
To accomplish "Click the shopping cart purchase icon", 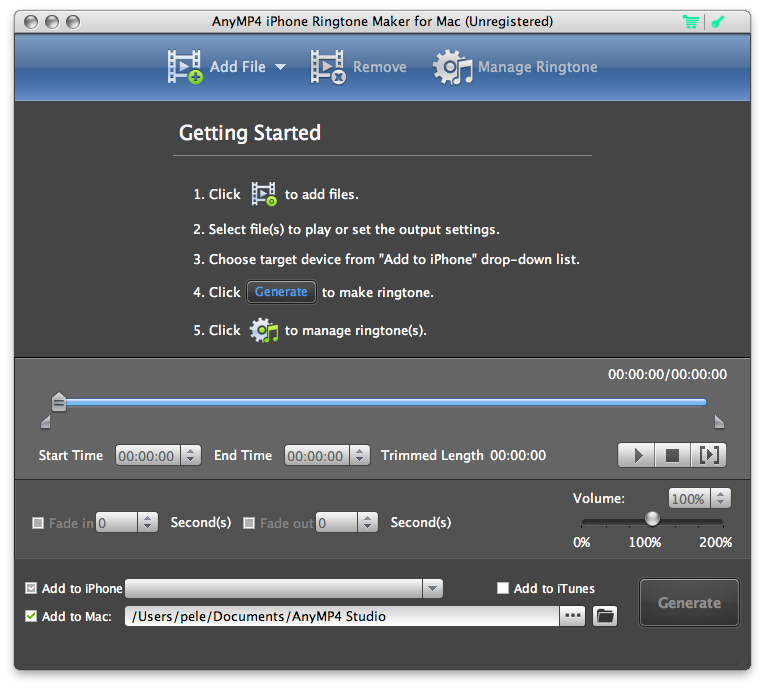I will (x=690, y=22).
